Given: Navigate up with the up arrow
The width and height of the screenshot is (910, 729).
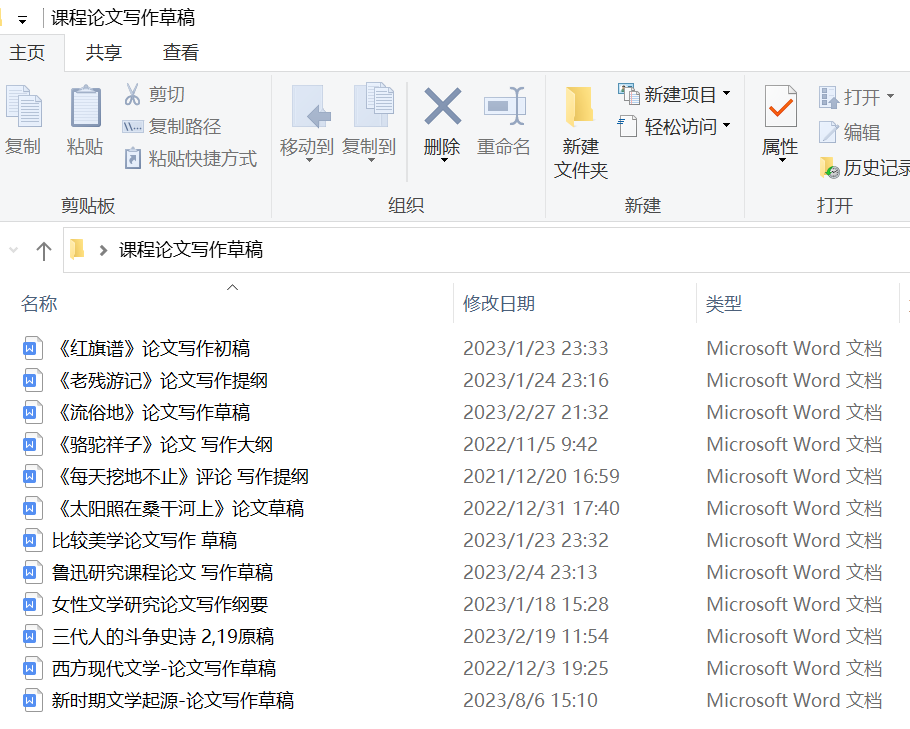Looking at the screenshot, I should 43,250.
